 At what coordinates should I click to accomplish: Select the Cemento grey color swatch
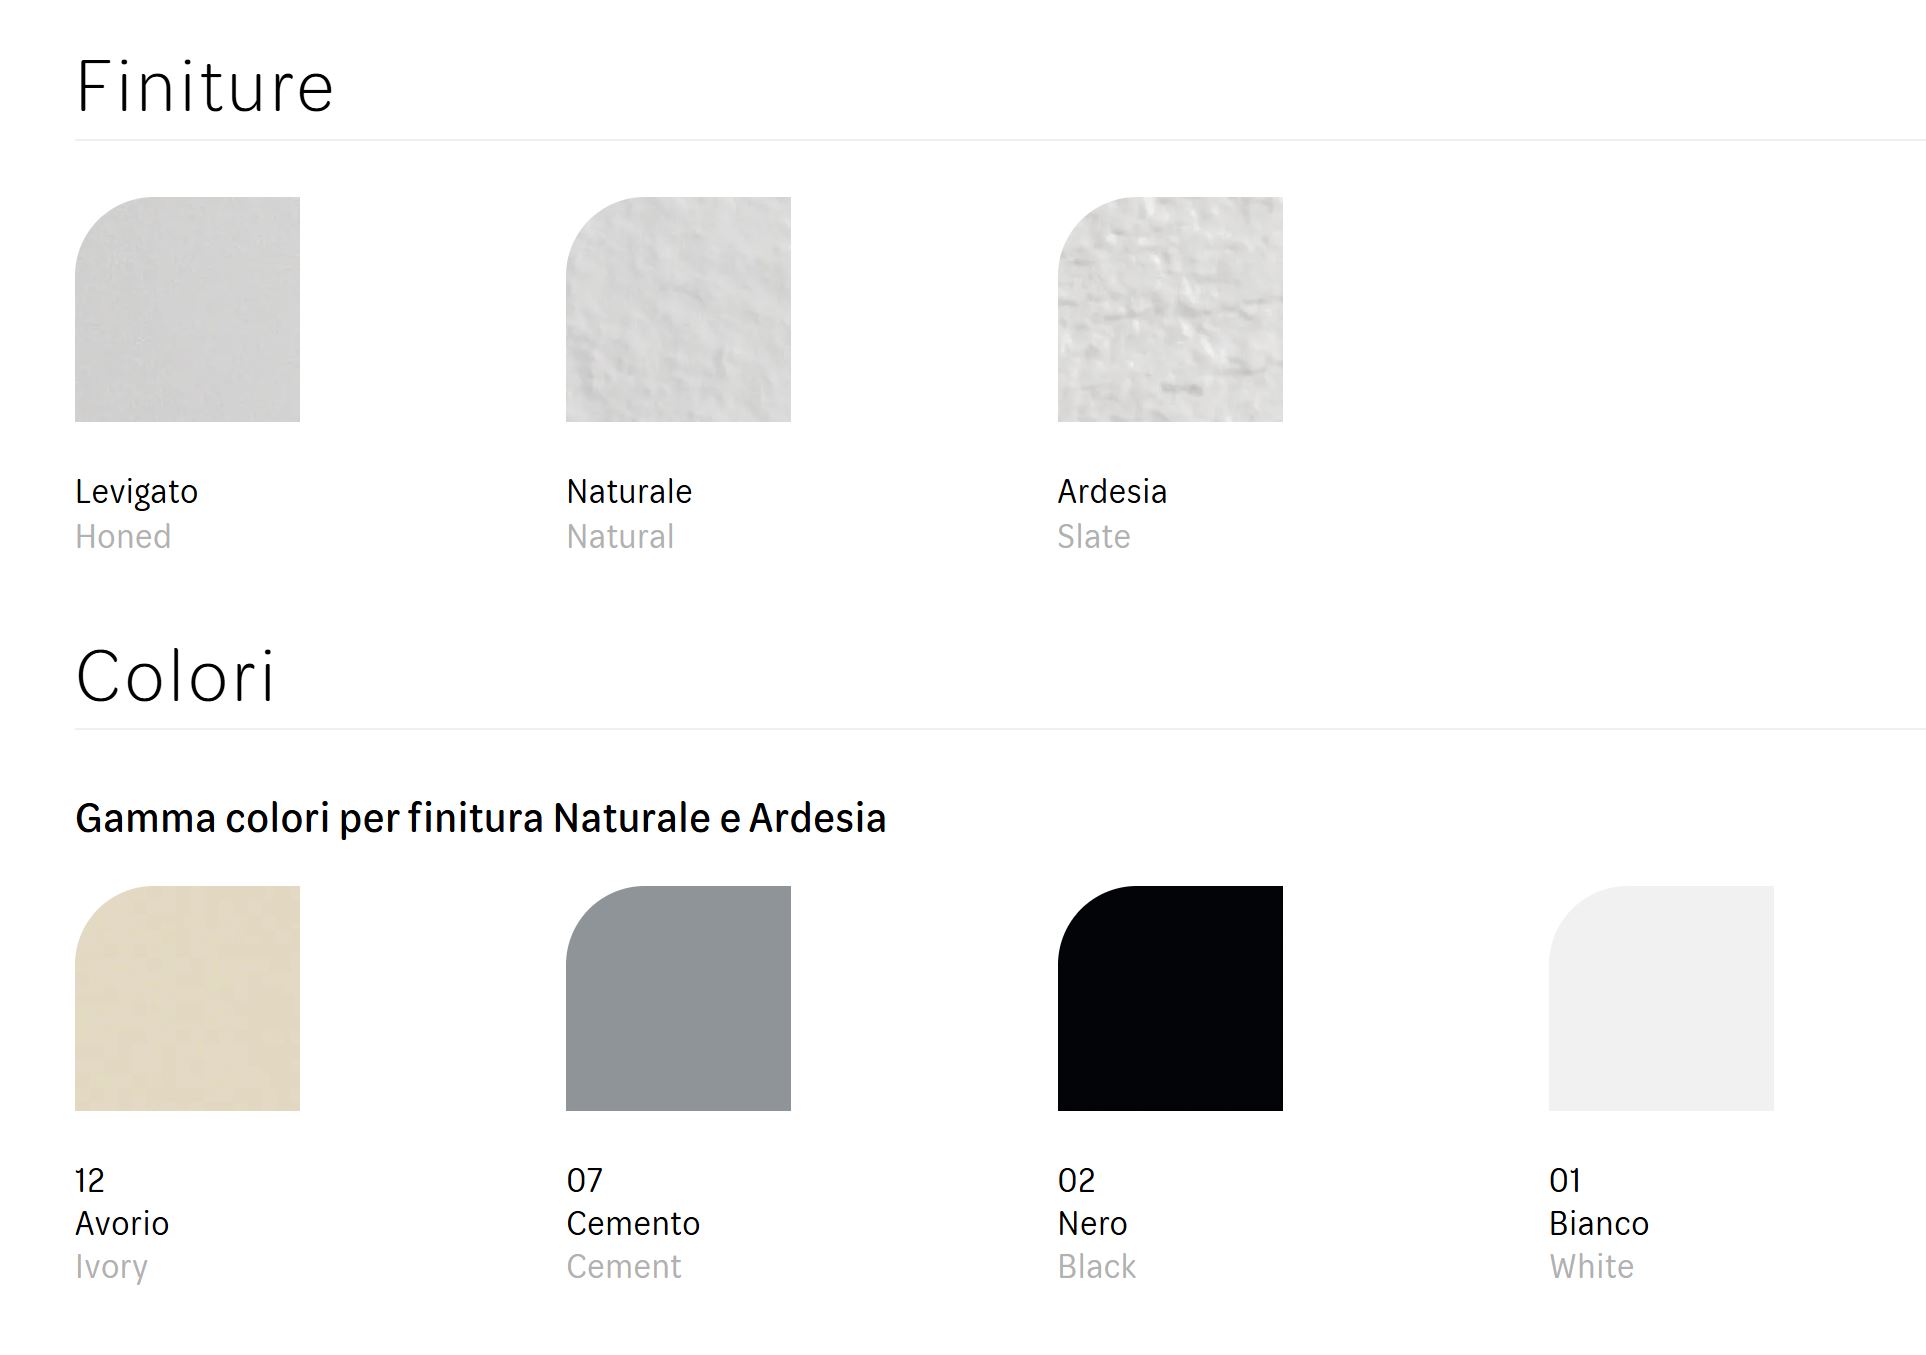tap(678, 998)
